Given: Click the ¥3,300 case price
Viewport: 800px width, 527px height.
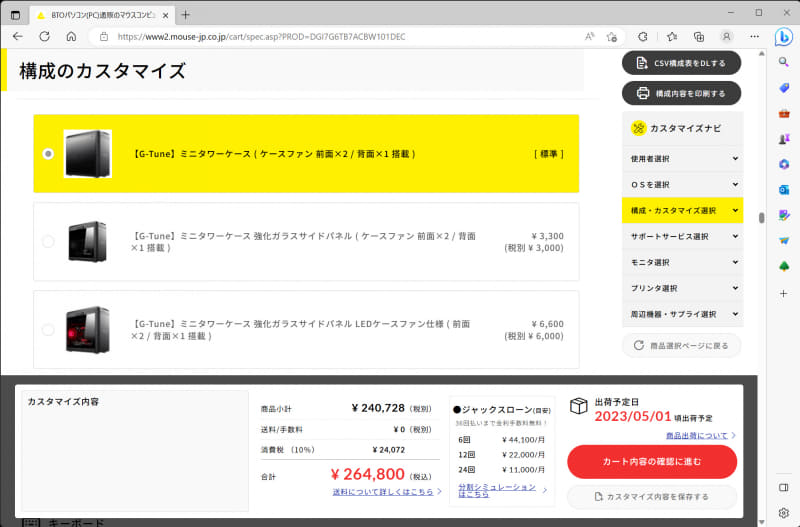Looking at the screenshot, I should (x=547, y=236).
